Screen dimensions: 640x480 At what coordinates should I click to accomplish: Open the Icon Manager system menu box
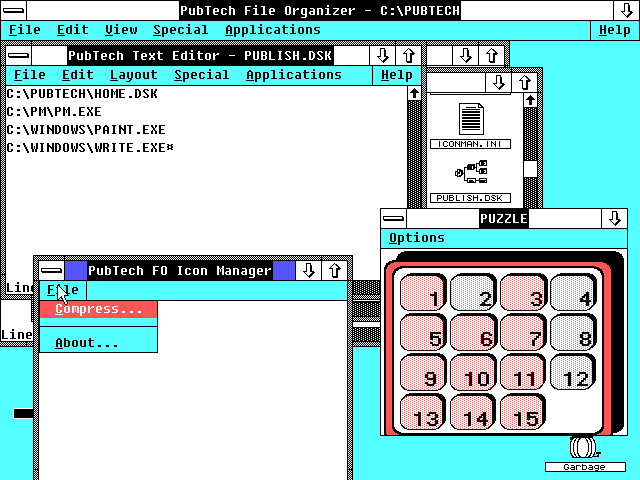[52, 271]
